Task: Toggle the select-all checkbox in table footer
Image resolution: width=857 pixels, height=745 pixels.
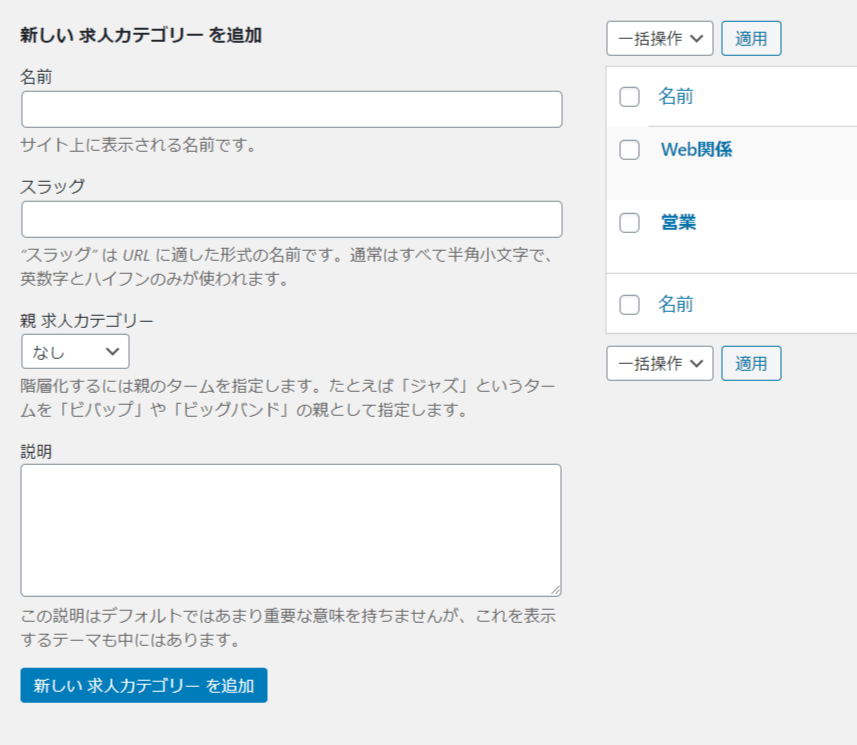Action: [x=629, y=304]
